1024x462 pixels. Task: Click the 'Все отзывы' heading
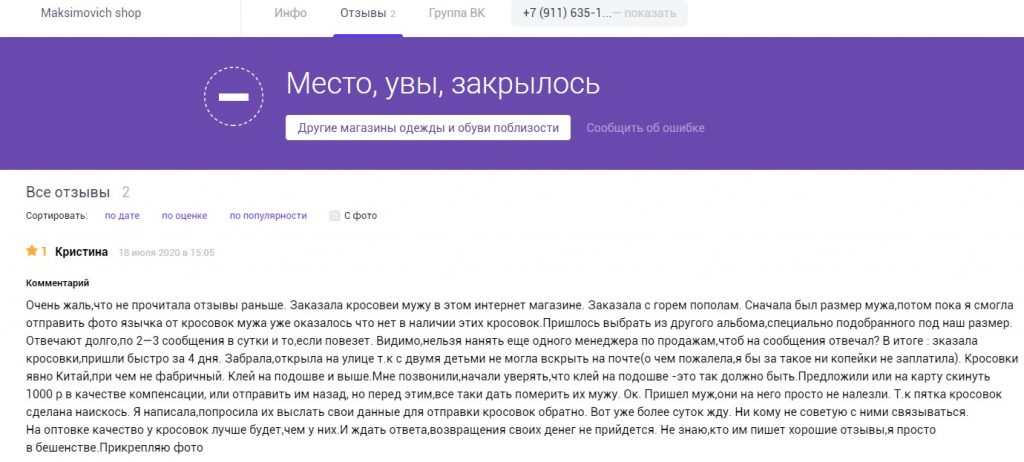[x=68, y=192]
